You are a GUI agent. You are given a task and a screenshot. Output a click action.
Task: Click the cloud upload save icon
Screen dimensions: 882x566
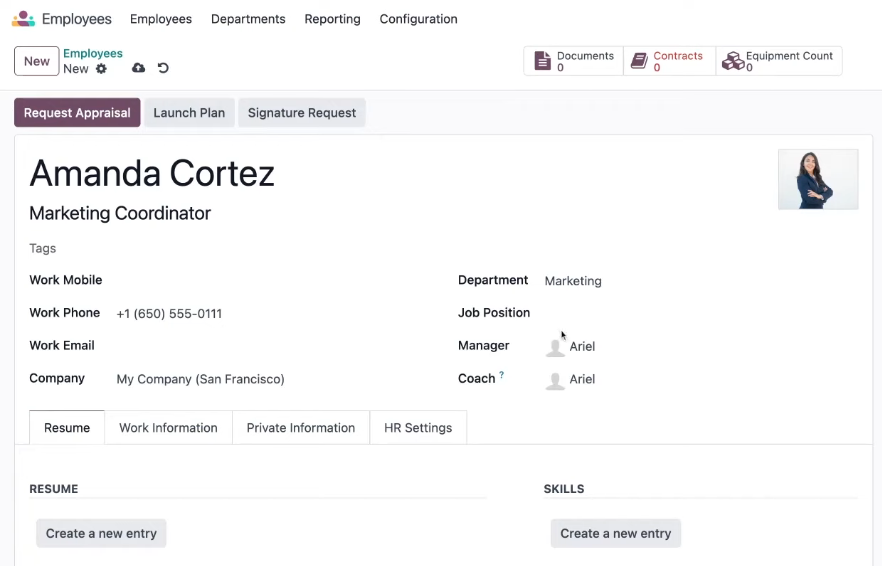[x=138, y=68]
